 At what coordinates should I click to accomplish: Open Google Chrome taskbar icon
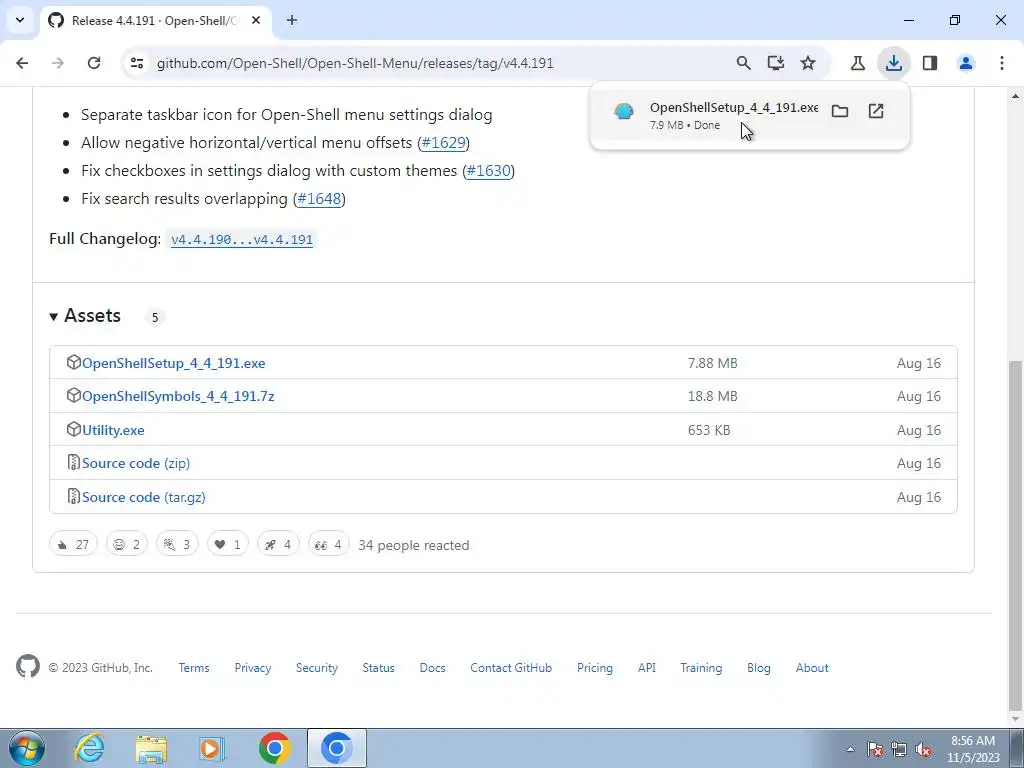point(274,748)
